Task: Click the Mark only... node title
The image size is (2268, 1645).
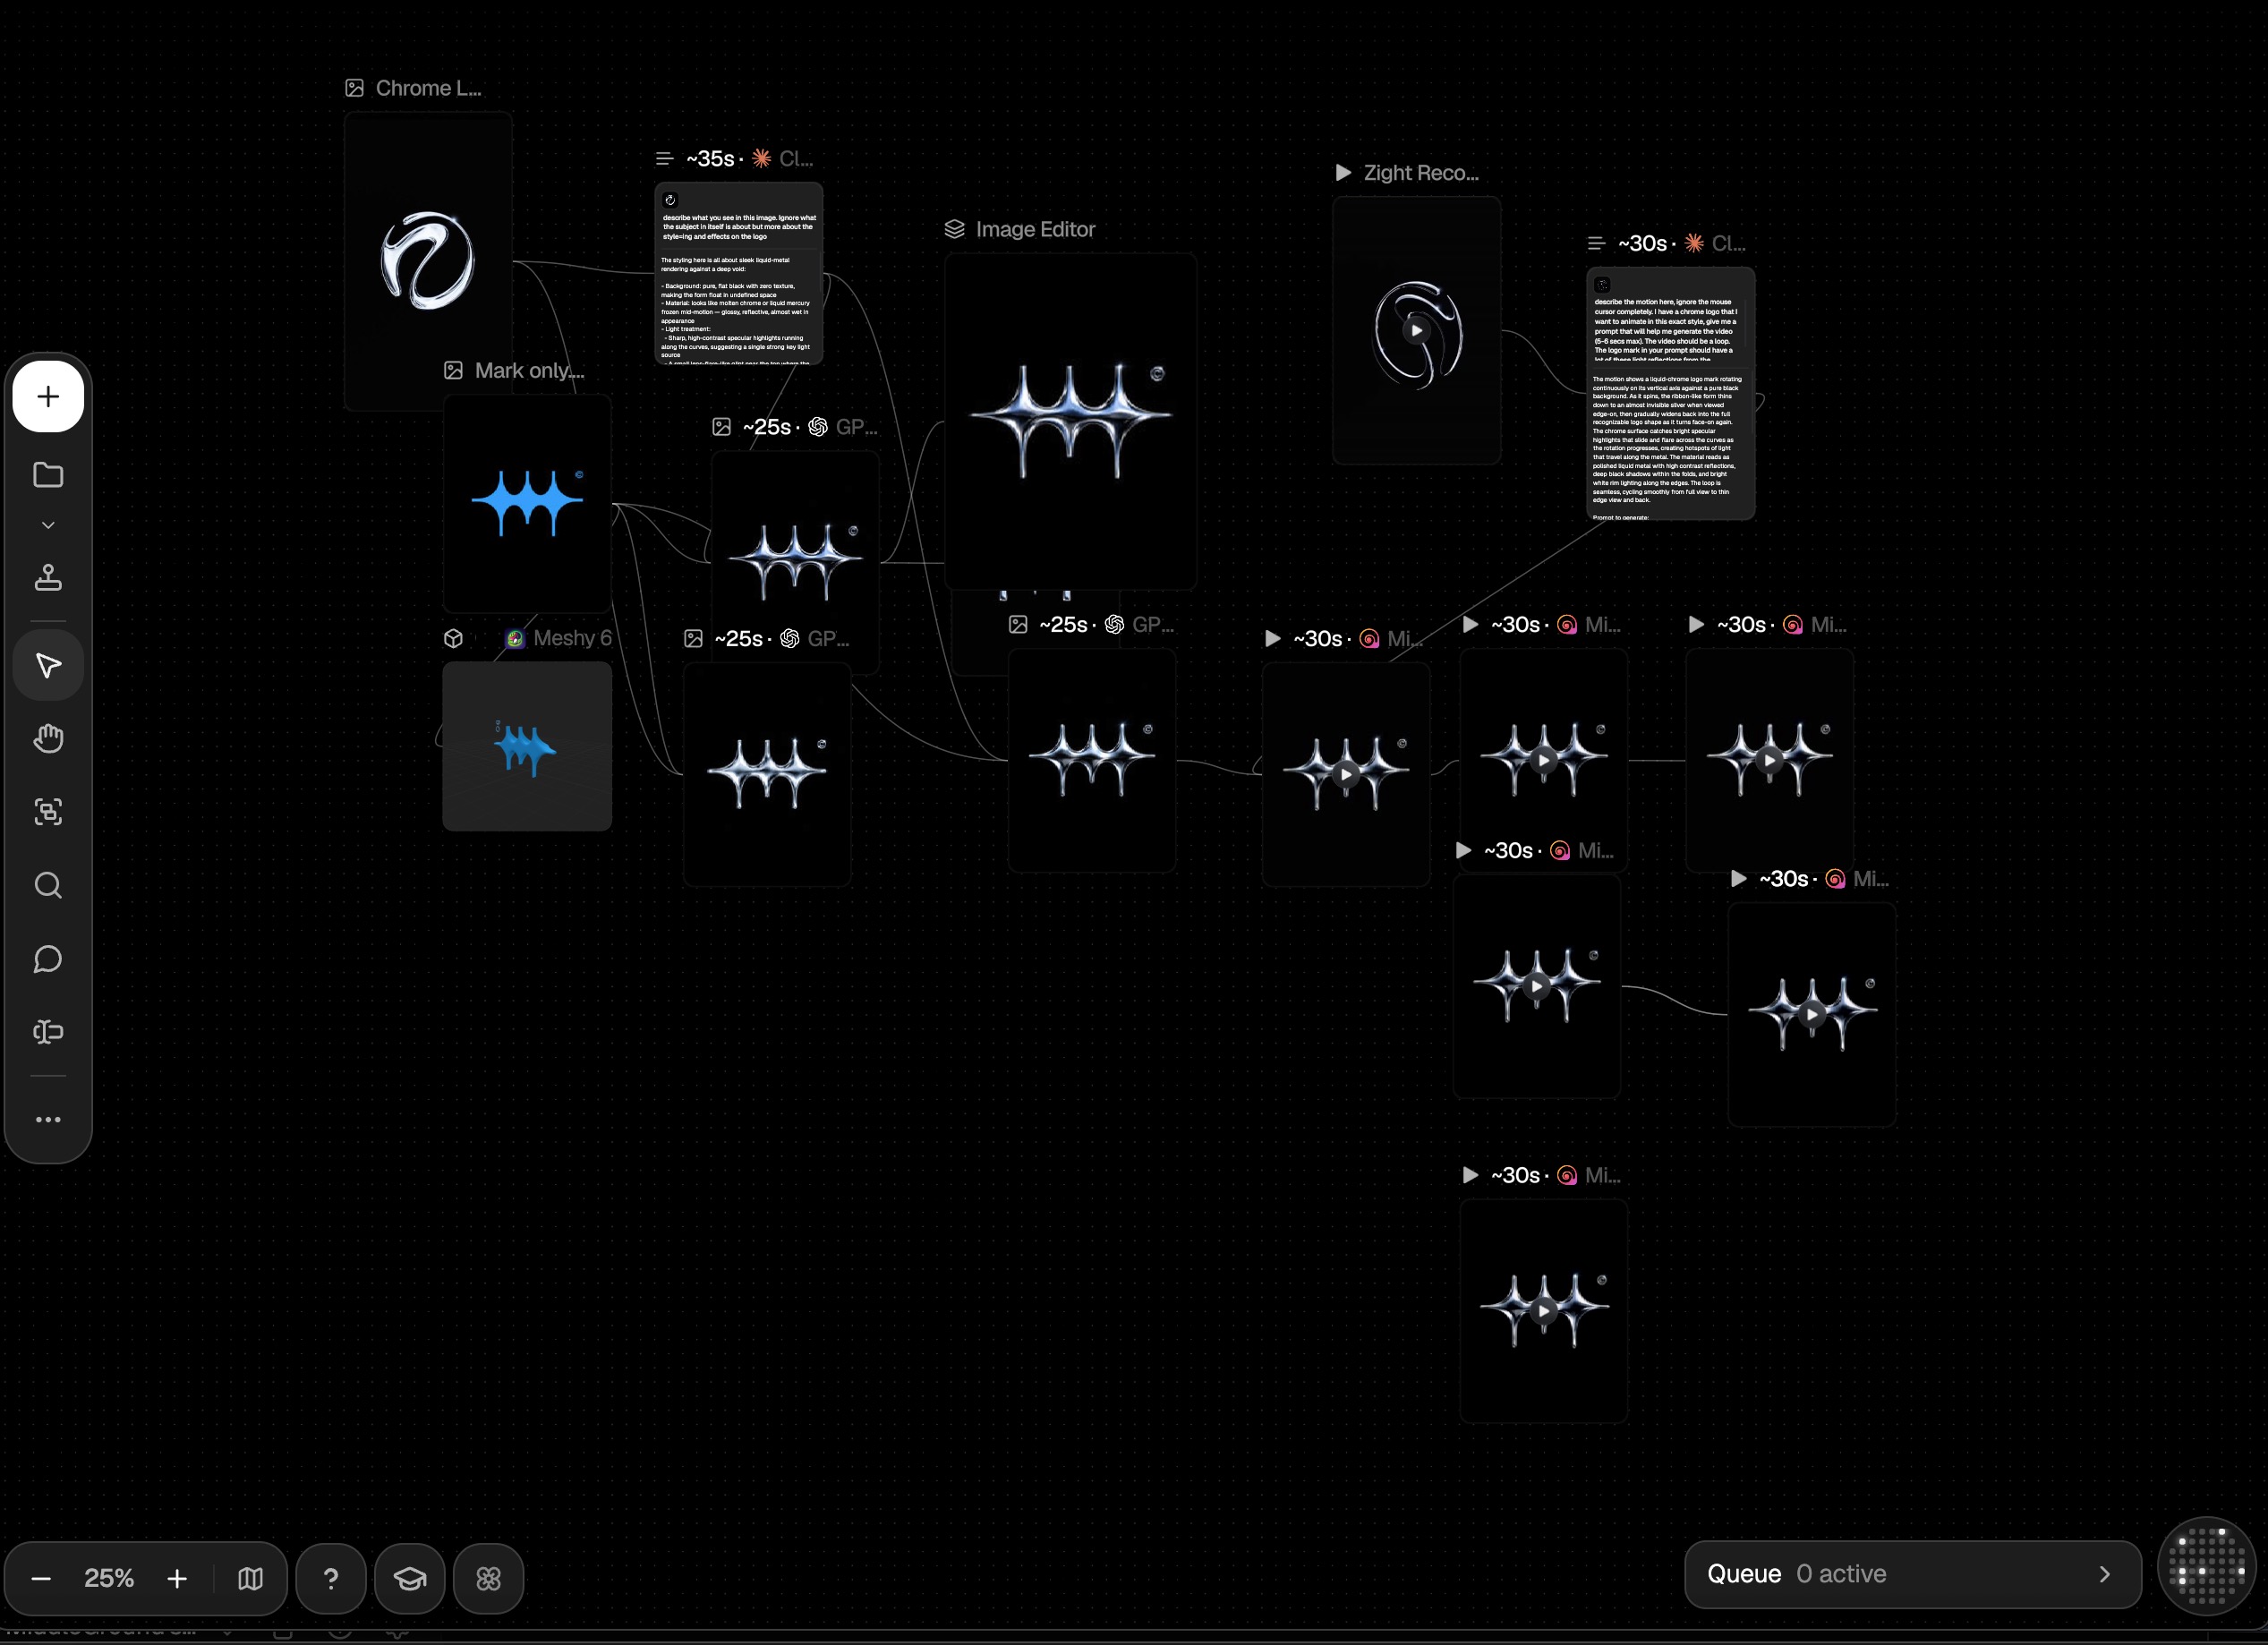Action: pyautogui.click(x=529, y=371)
